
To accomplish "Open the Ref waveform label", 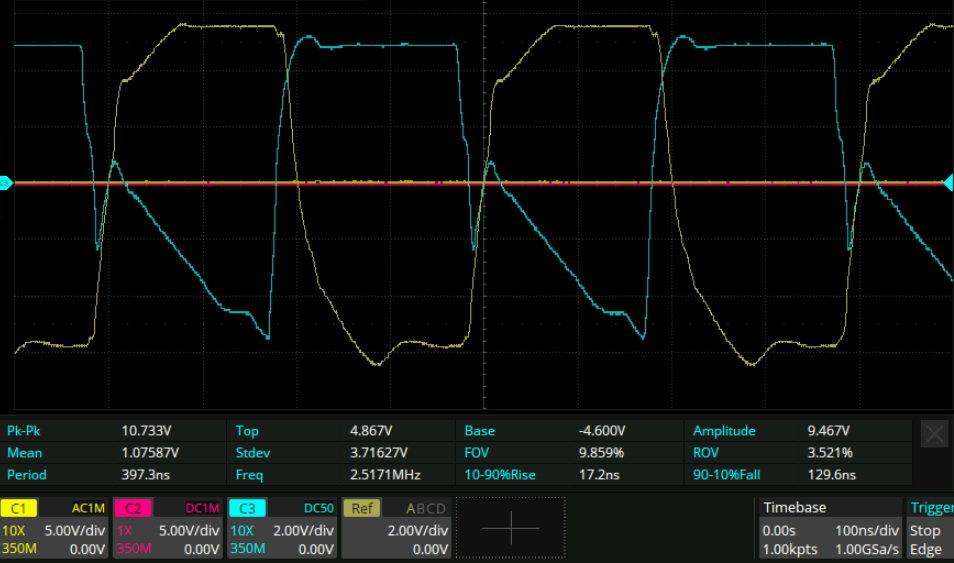I will pos(361,508).
